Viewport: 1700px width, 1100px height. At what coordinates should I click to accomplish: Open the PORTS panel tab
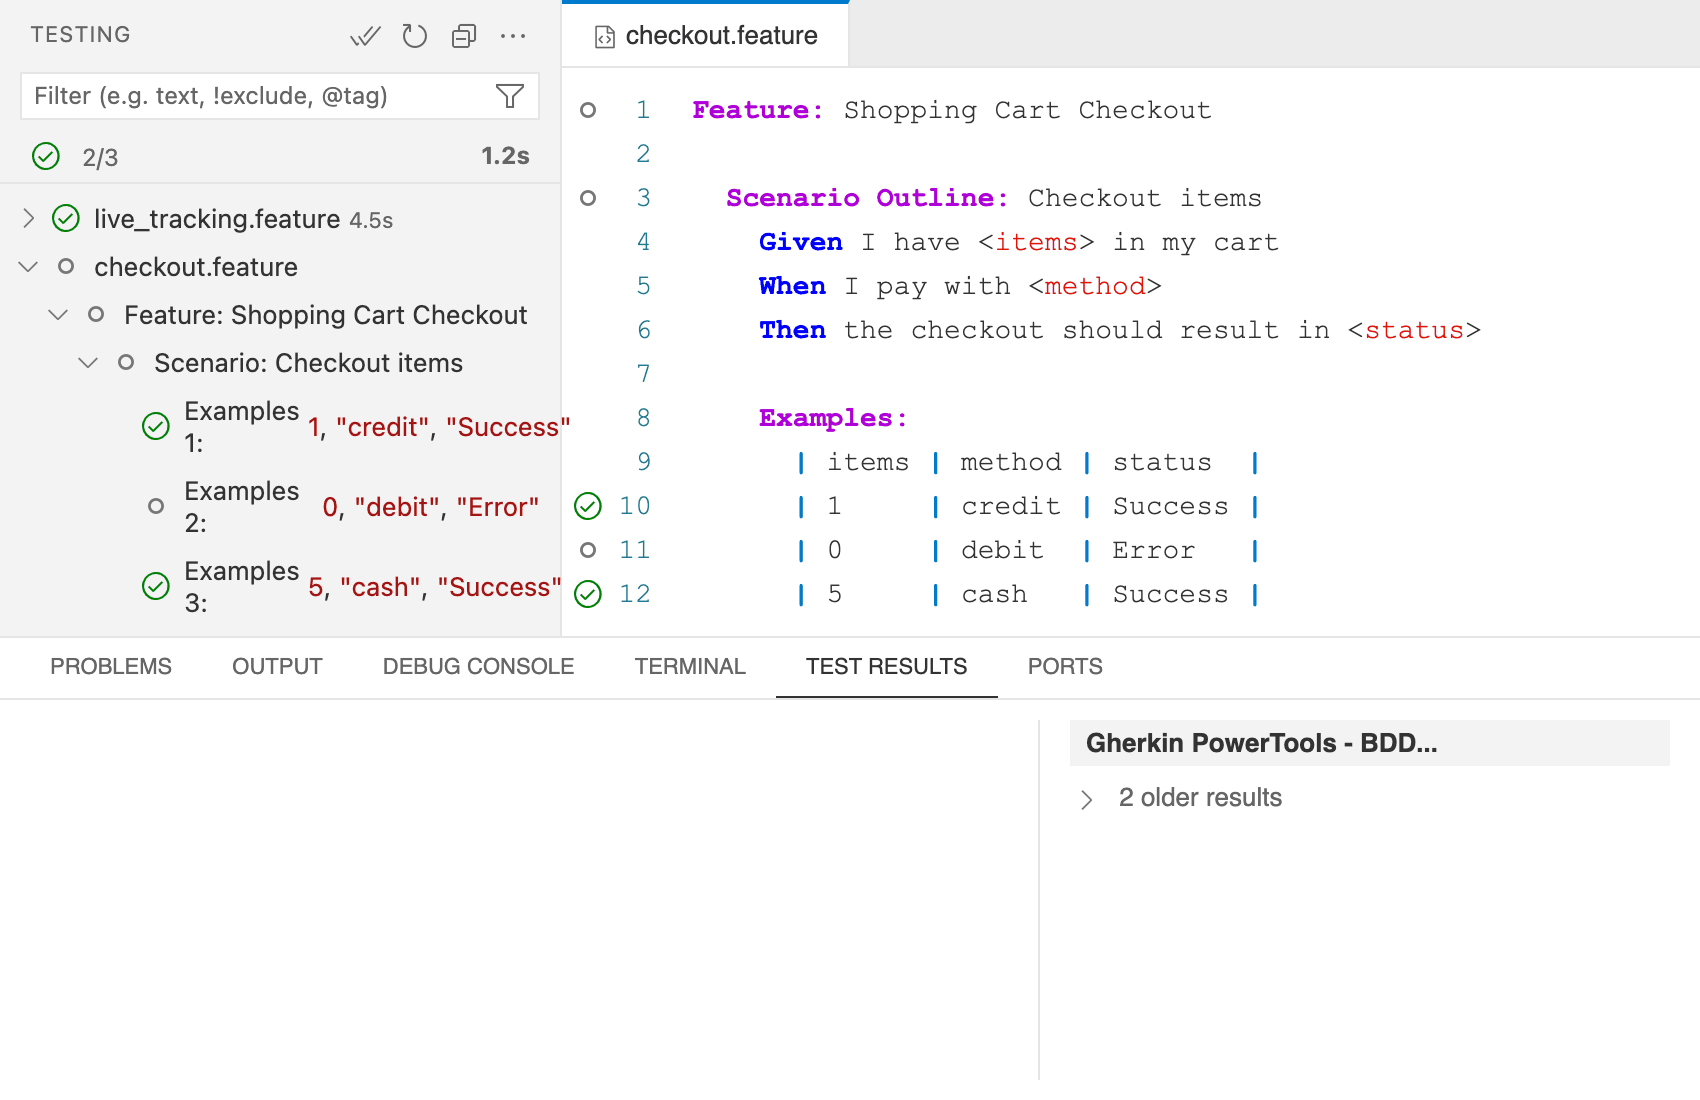coord(1065,667)
